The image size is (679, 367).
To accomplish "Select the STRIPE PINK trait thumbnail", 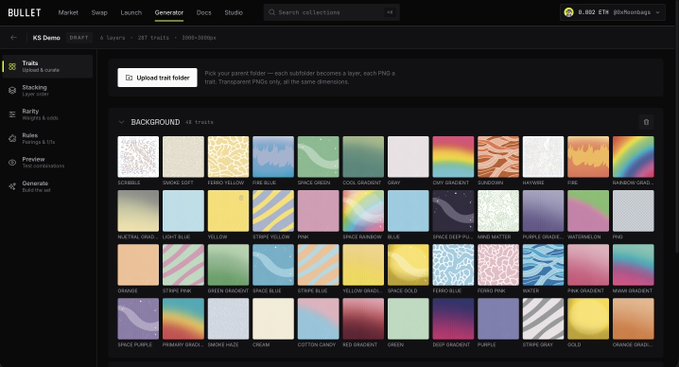I will point(183,265).
